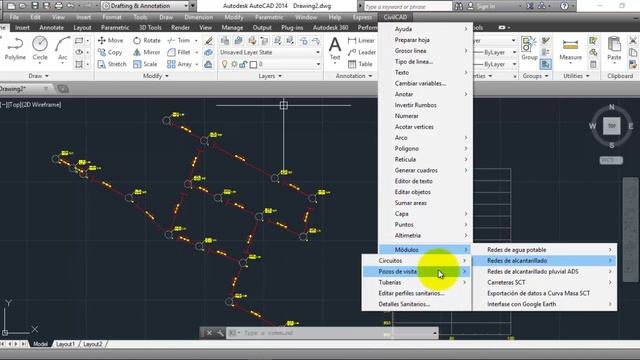Click the Erase tool icon
The width and height of the screenshot is (640, 360).
tap(209, 40)
